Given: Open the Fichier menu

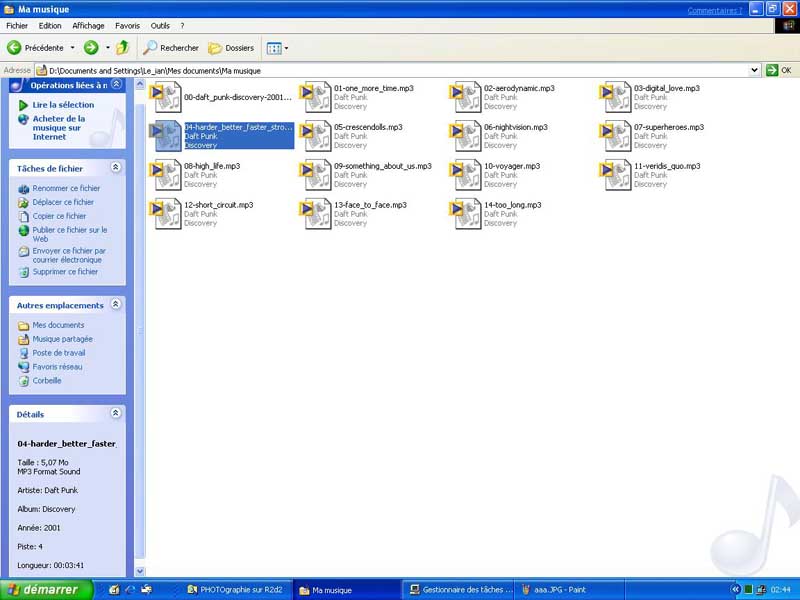Looking at the screenshot, I should 17,26.
